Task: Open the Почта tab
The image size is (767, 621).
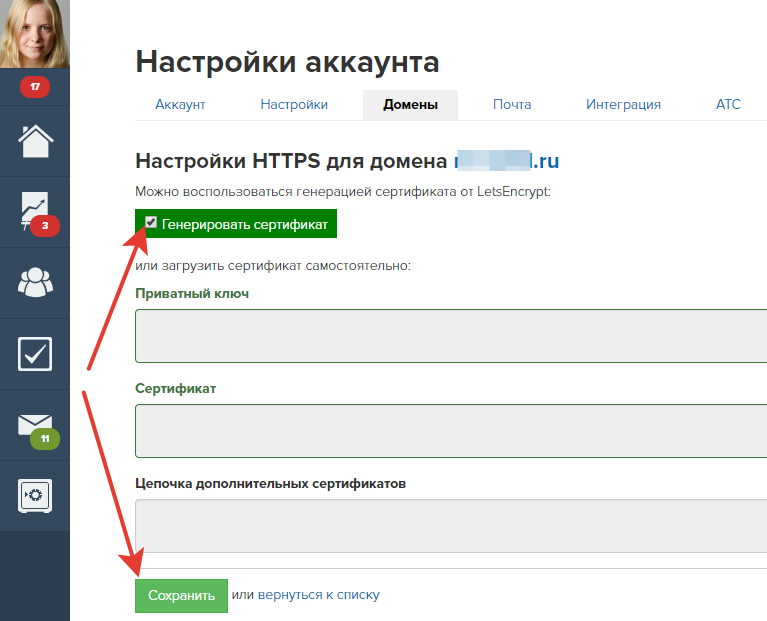Action: [x=512, y=105]
